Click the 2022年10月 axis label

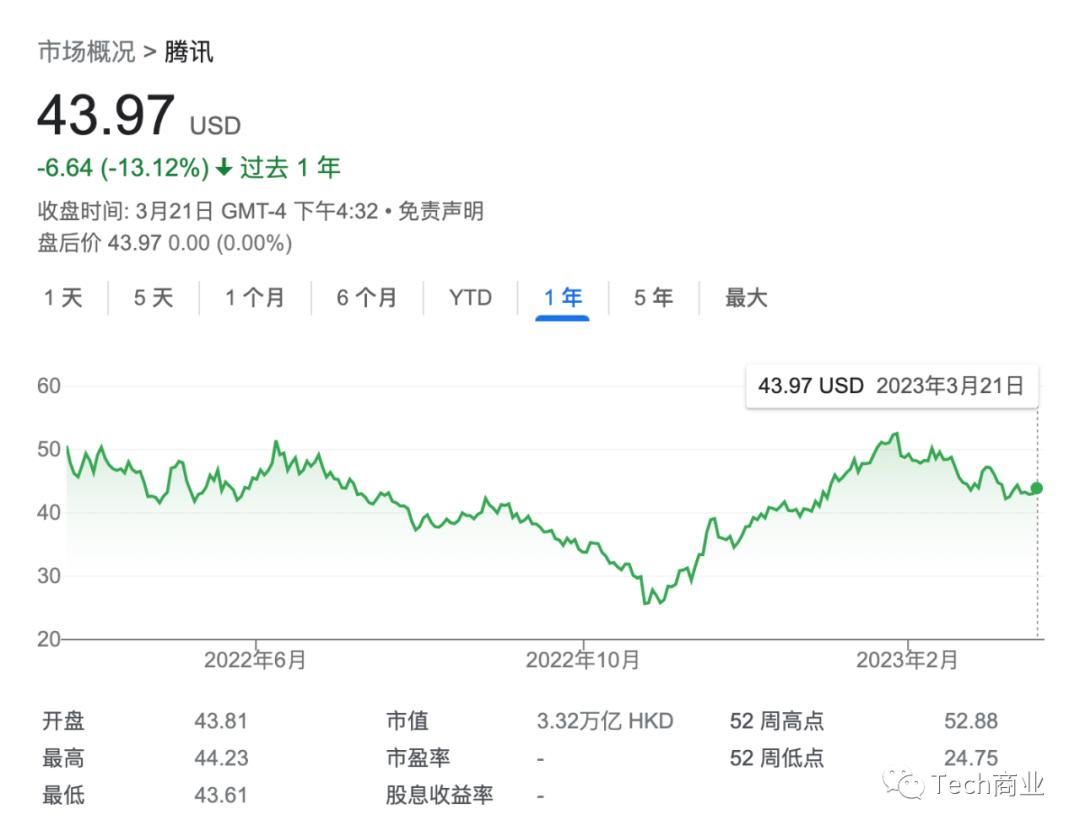tap(583, 660)
